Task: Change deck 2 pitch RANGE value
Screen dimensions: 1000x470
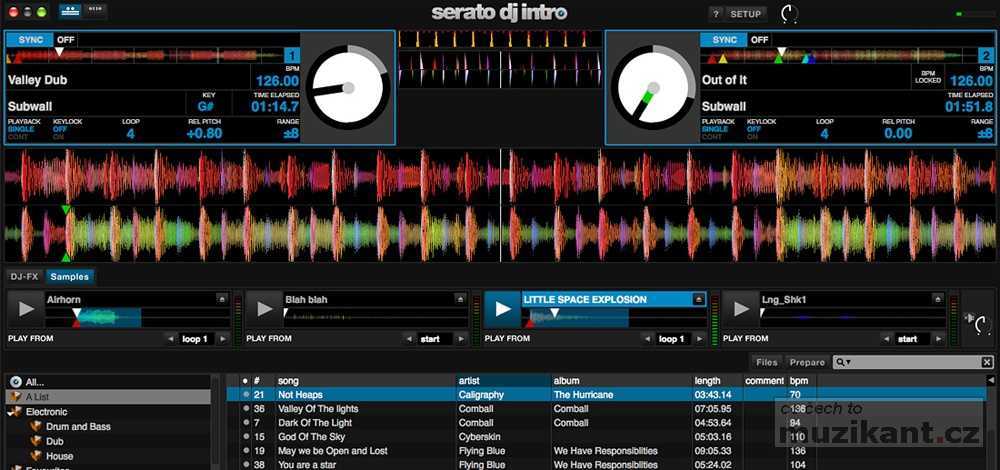Action: (x=985, y=133)
